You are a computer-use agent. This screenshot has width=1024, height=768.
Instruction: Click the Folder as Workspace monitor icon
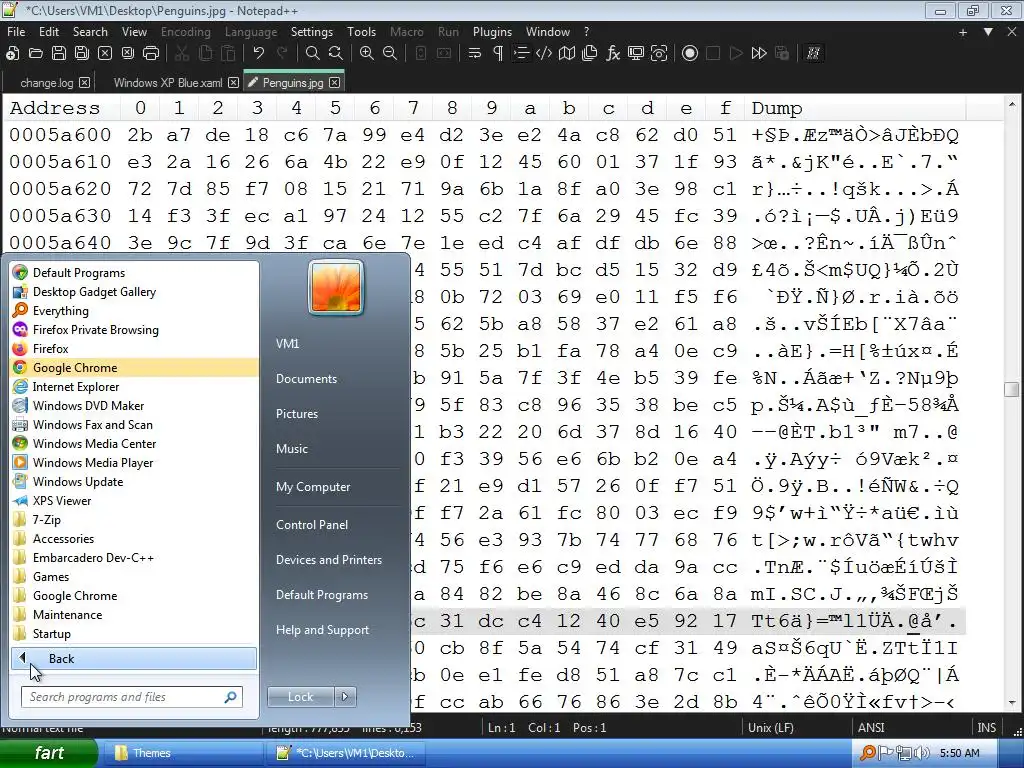point(636,54)
